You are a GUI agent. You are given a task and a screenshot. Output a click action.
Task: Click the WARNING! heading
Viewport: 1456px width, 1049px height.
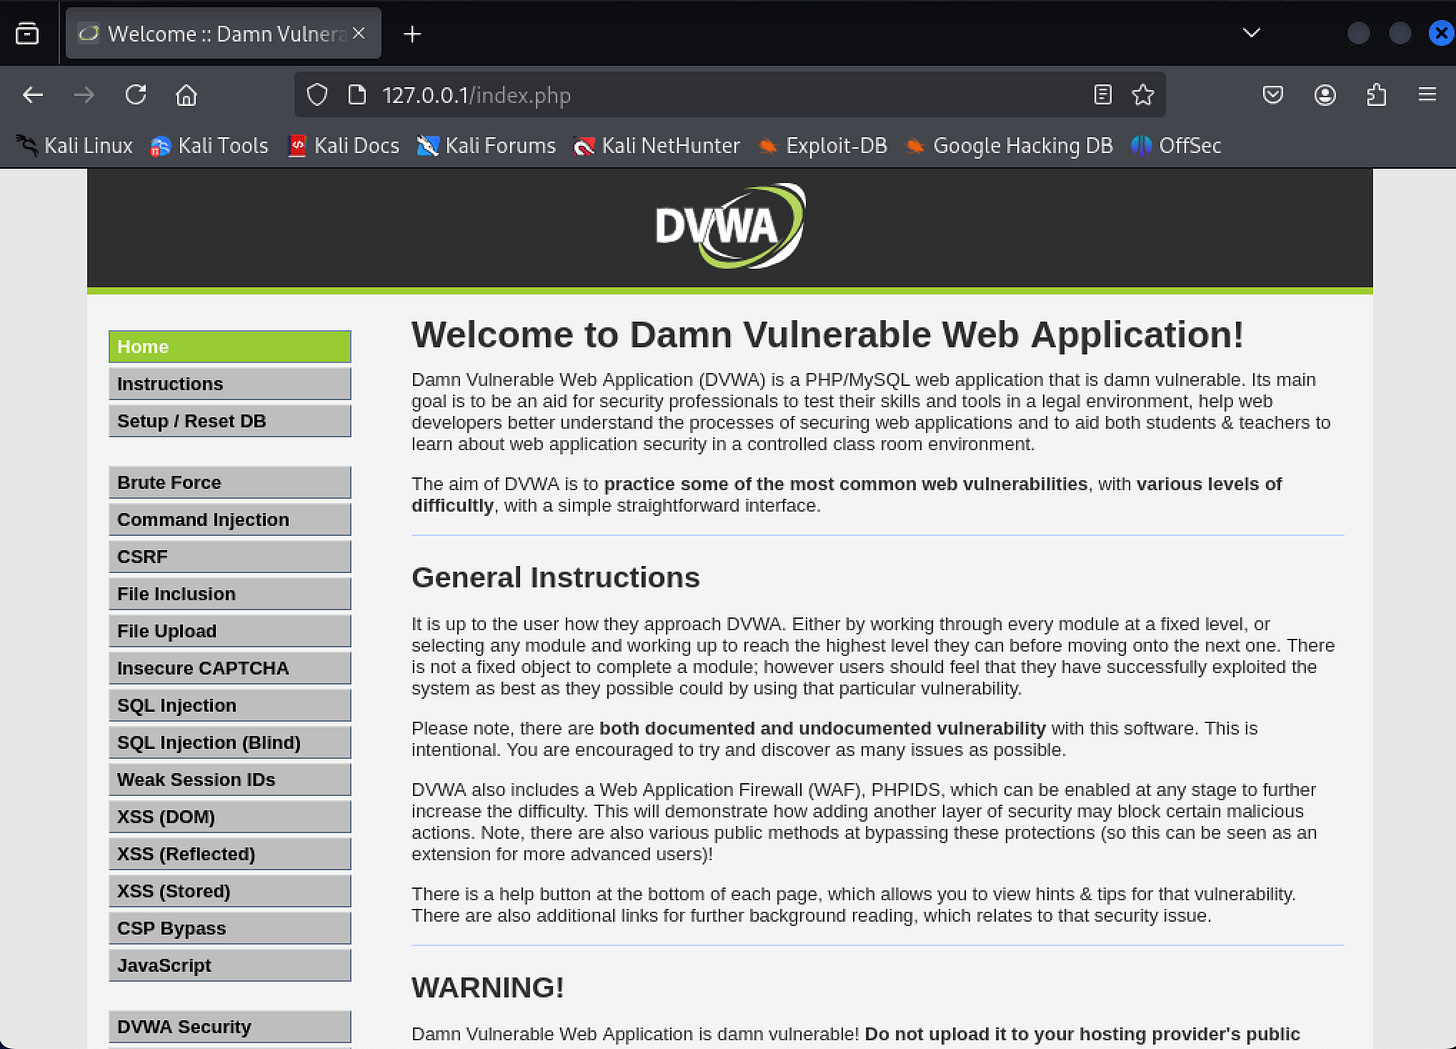(x=488, y=987)
